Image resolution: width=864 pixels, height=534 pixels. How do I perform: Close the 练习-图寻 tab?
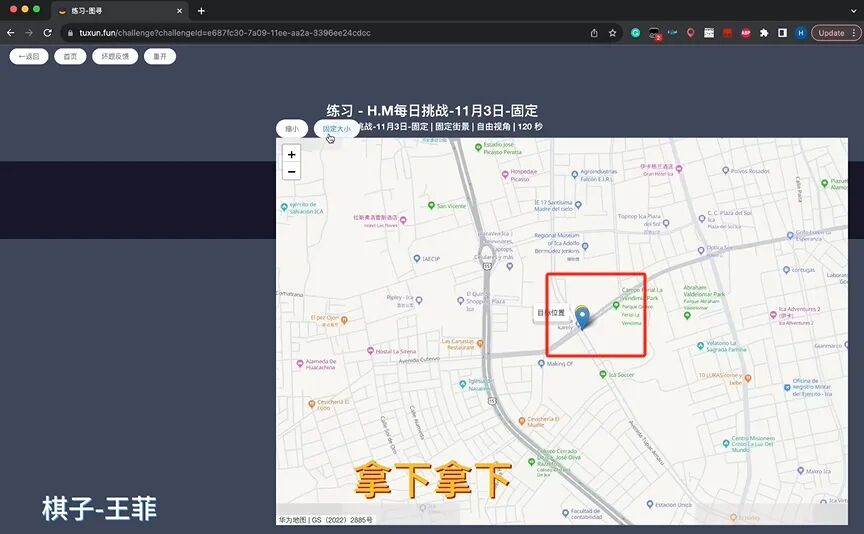coord(180,11)
